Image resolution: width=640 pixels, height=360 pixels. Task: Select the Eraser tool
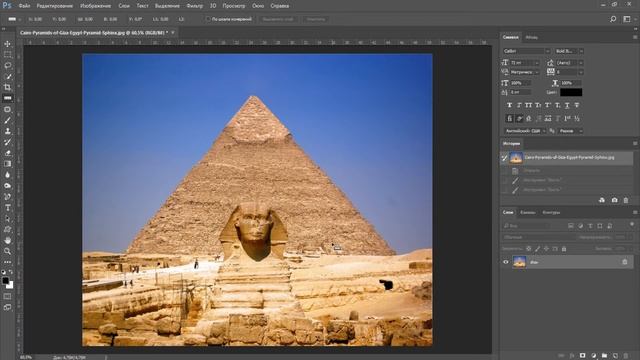(x=7, y=153)
